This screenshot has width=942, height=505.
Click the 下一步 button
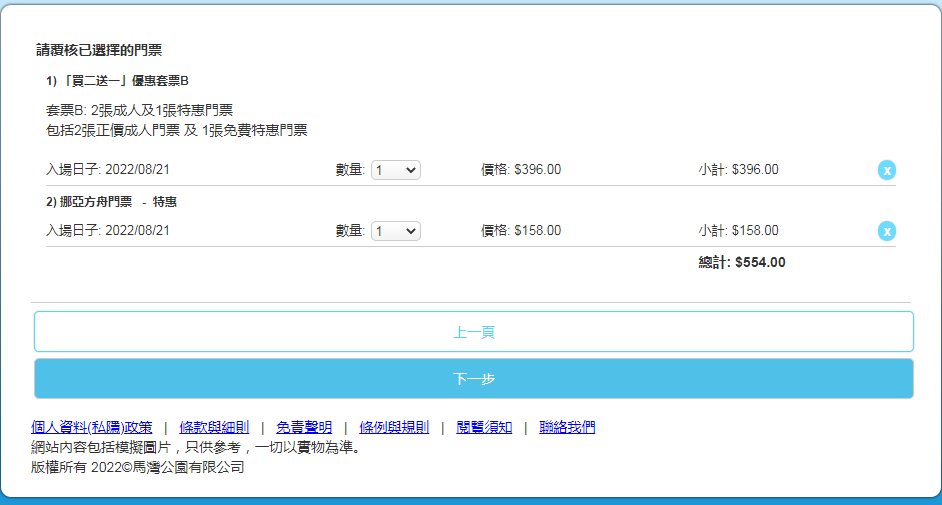click(474, 378)
